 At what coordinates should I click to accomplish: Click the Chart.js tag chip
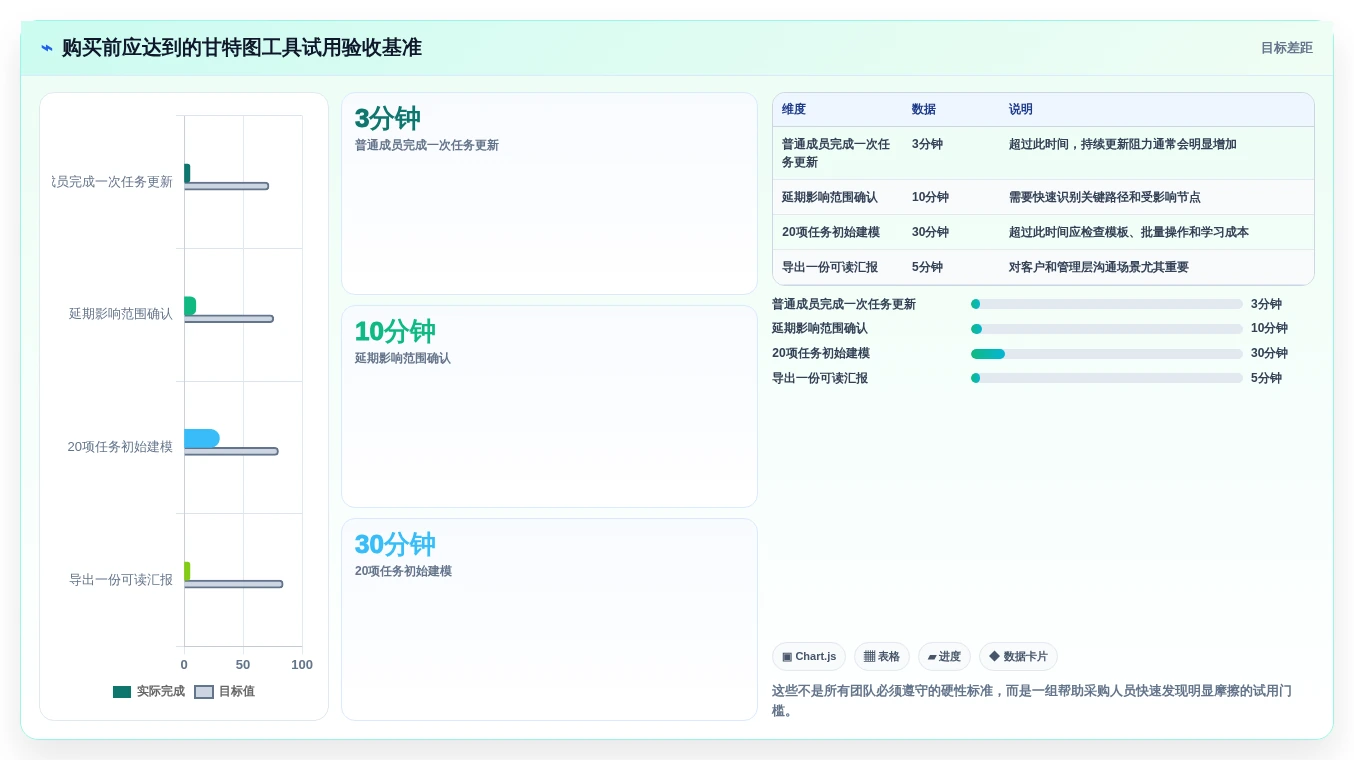click(x=809, y=657)
